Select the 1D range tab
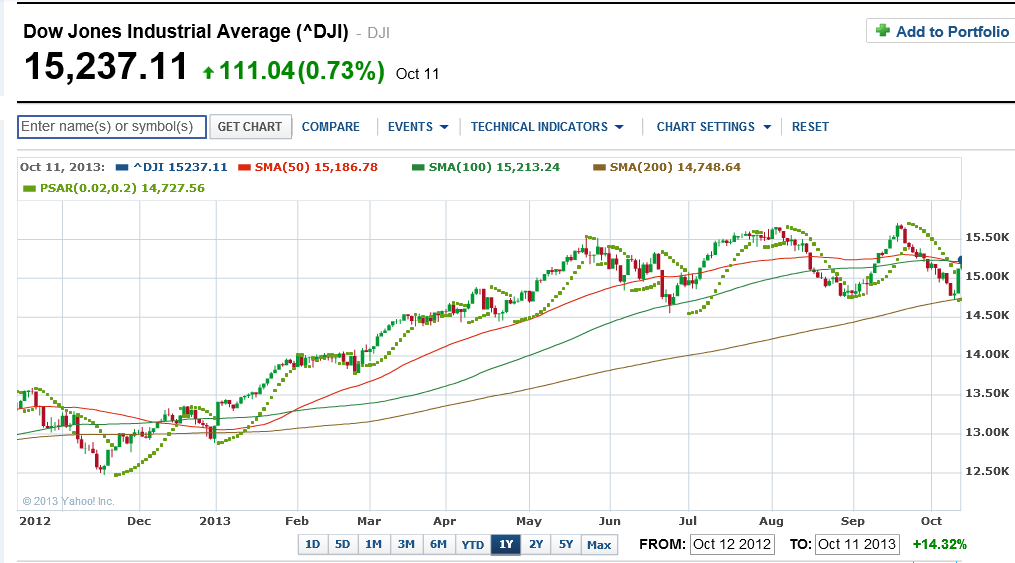Viewport: 1015px width, 563px height. (x=313, y=544)
